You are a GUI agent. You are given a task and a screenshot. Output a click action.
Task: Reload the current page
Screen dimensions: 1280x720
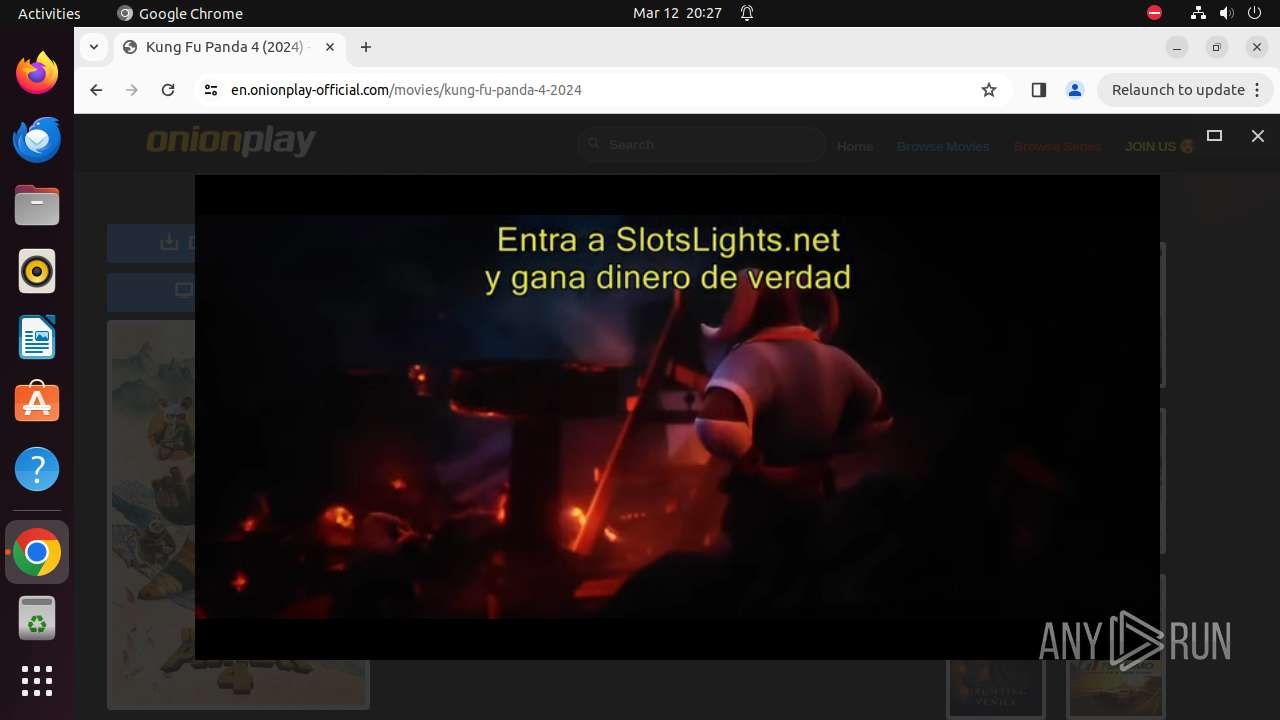click(x=168, y=90)
